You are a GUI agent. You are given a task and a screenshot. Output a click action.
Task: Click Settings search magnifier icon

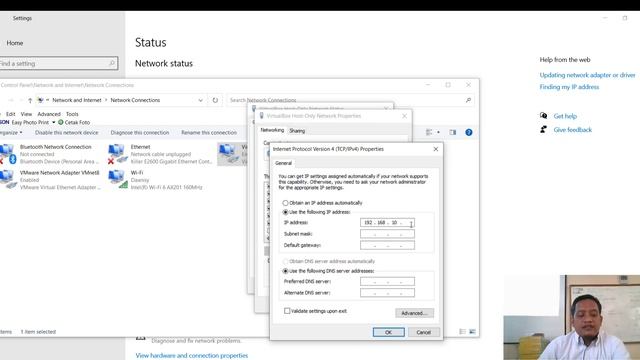111,63
